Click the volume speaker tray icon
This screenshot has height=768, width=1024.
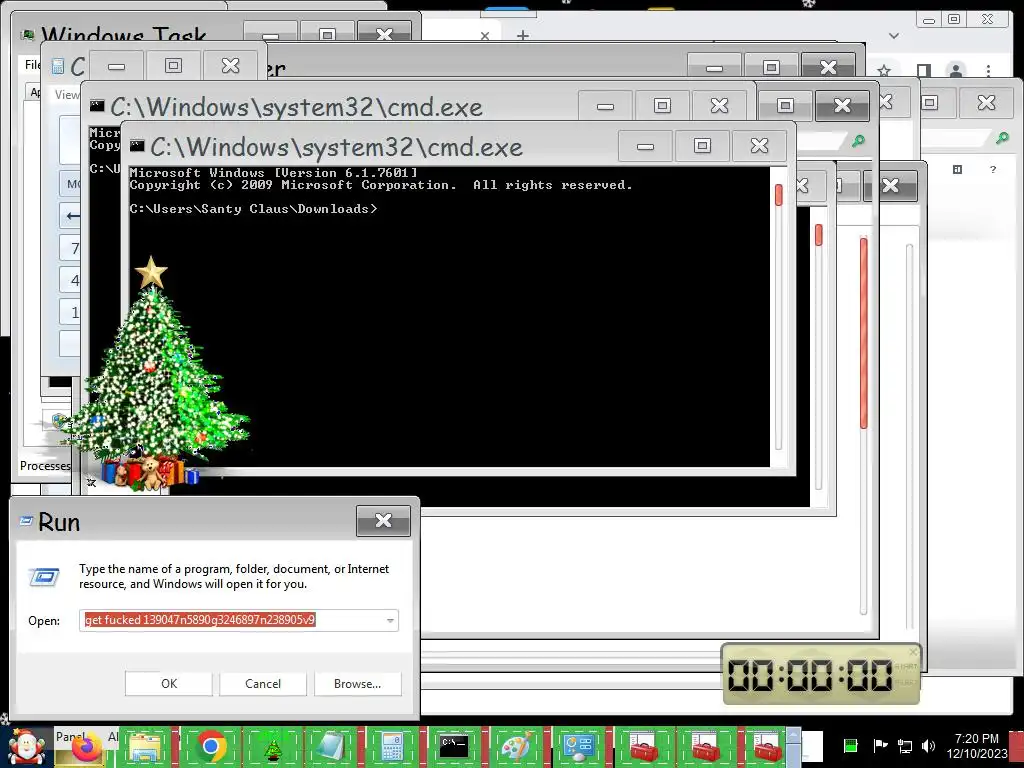pos(928,745)
